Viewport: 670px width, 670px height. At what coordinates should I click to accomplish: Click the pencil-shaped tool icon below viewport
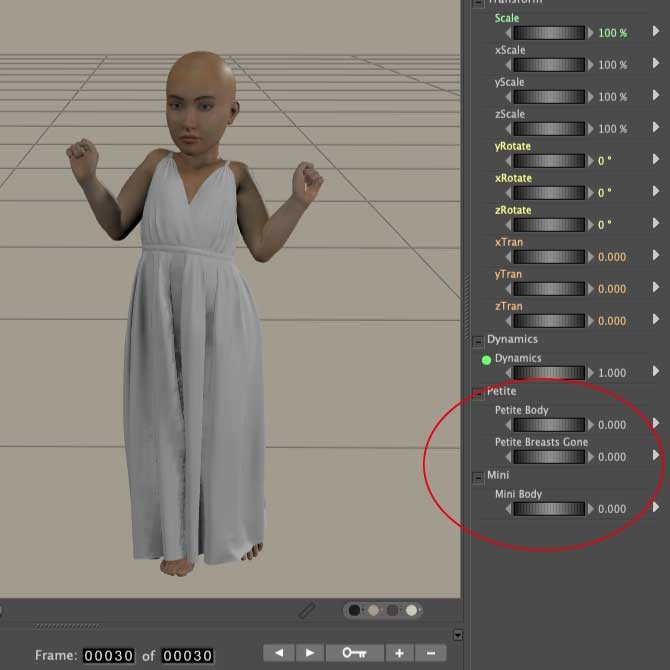pyautogui.click(x=307, y=610)
